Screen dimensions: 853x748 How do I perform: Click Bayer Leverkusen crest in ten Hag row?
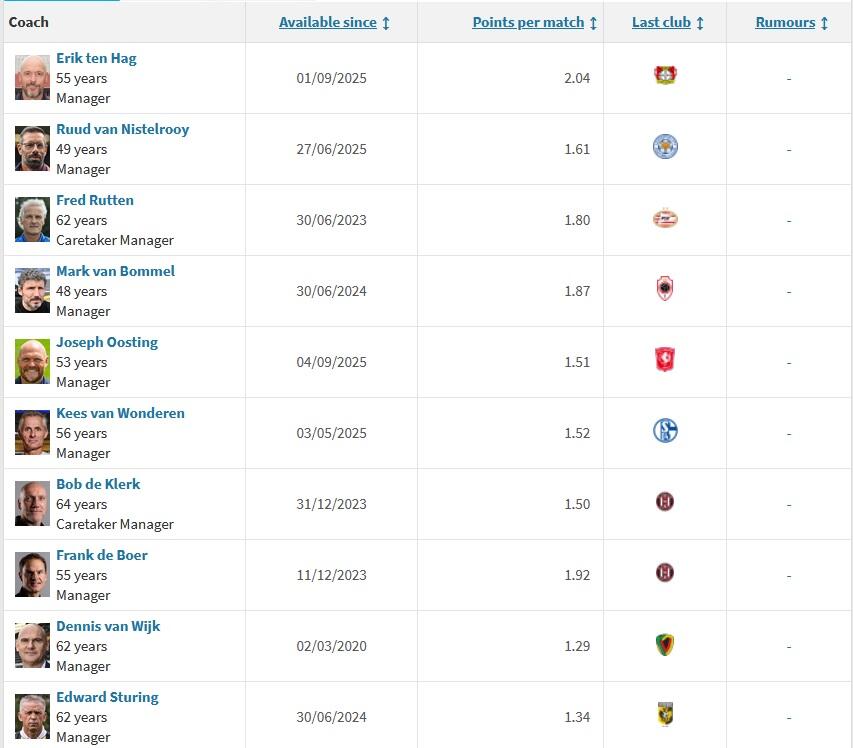665,76
